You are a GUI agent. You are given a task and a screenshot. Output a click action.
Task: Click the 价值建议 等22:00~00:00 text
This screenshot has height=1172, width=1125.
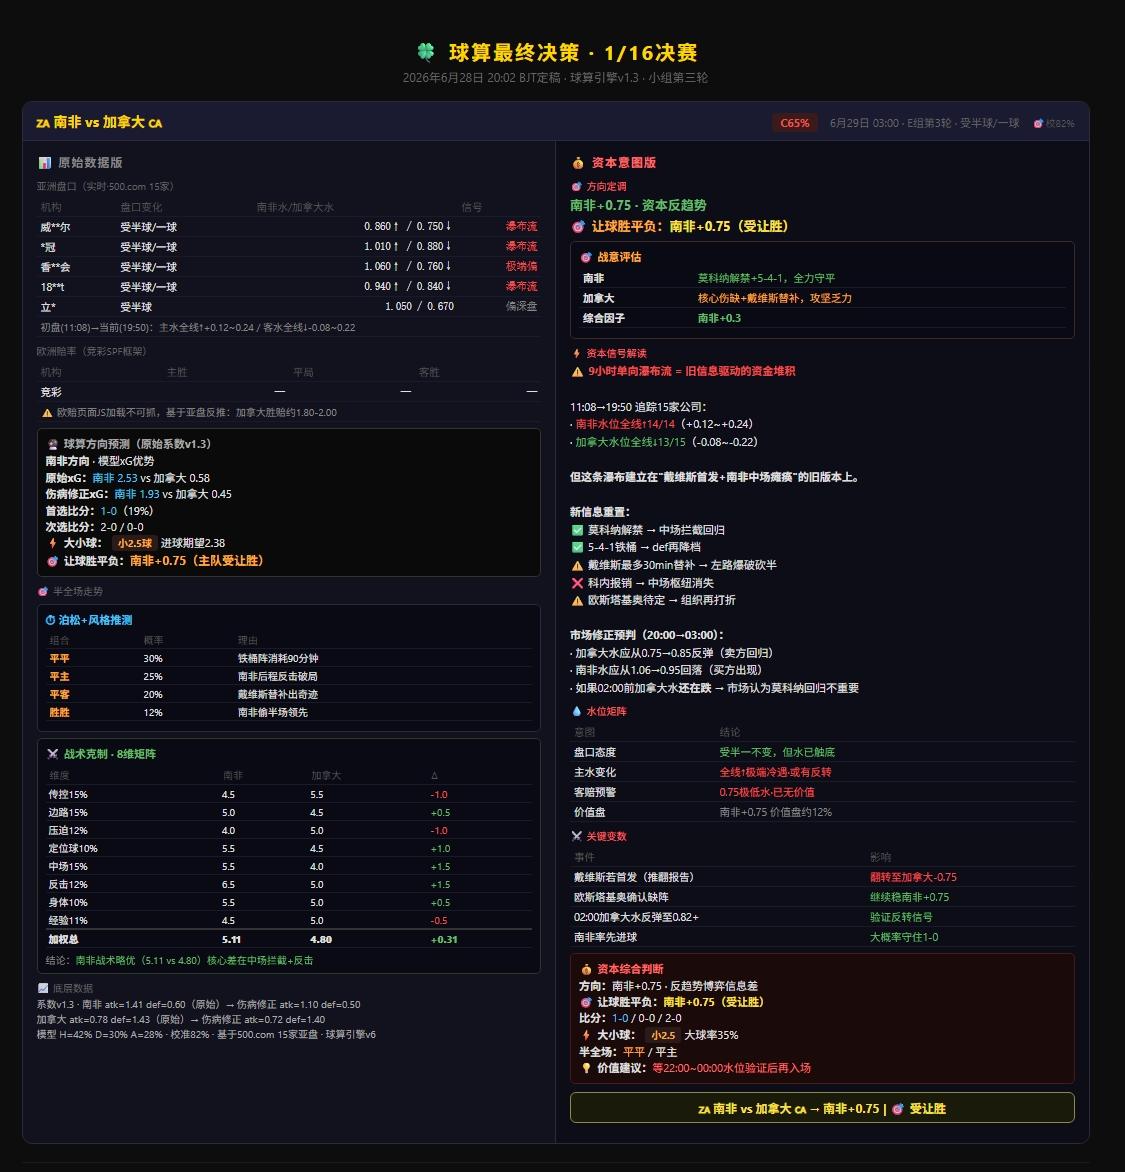[x=731, y=1068]
